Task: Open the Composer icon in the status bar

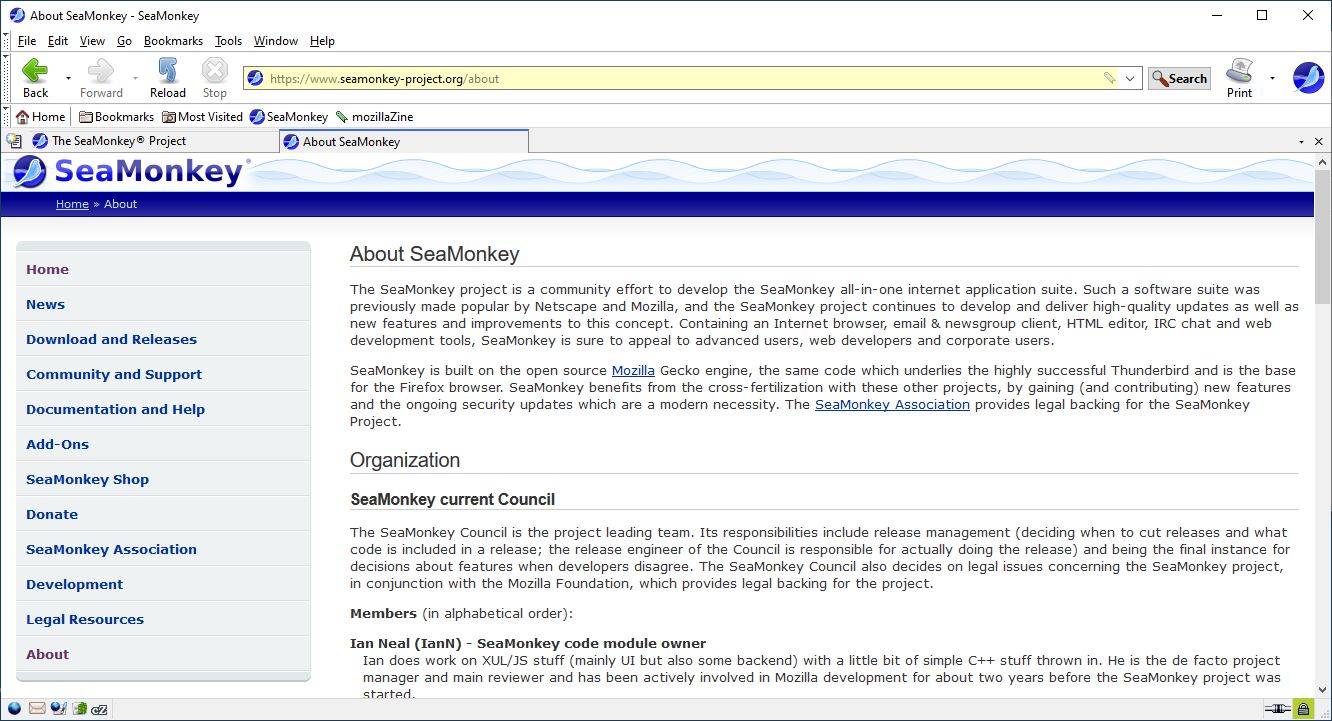Action: (58, 709)
